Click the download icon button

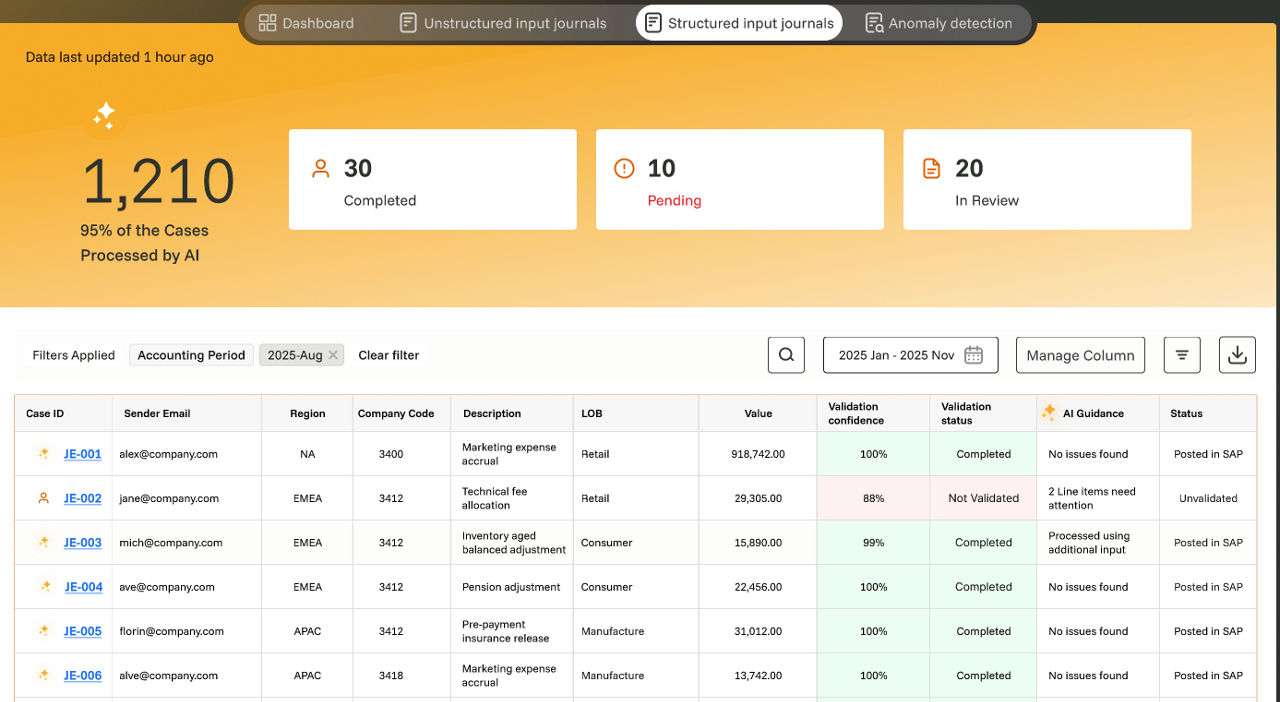coord(1237,355)
